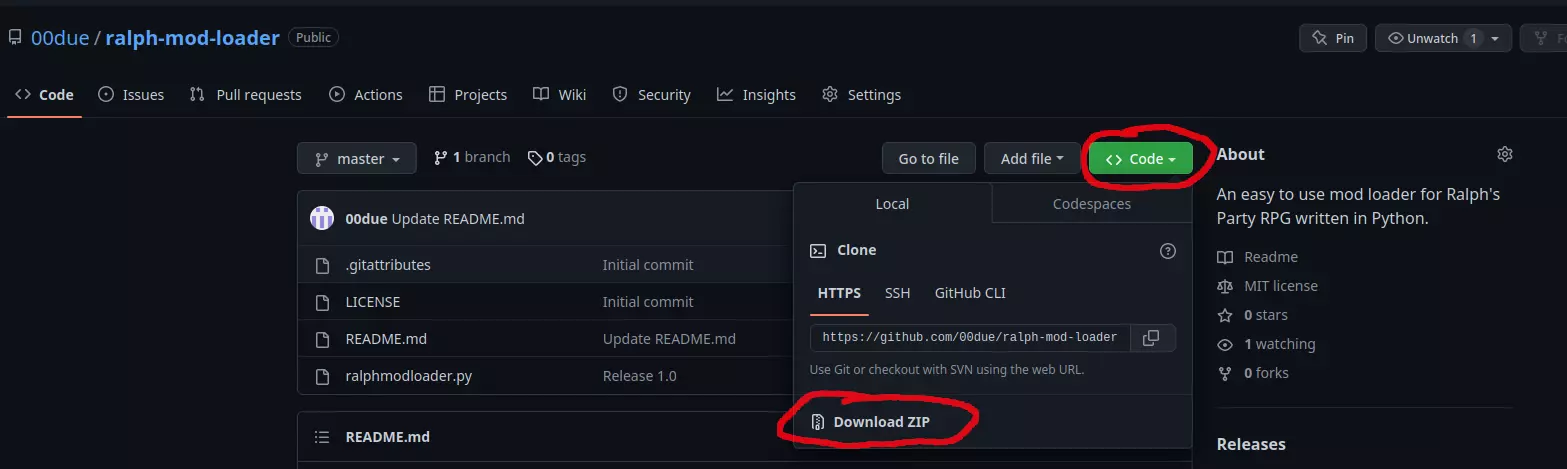1567x469 pixels.
Task: Click the repository book icon beside 00due
Action: point(15,38)
